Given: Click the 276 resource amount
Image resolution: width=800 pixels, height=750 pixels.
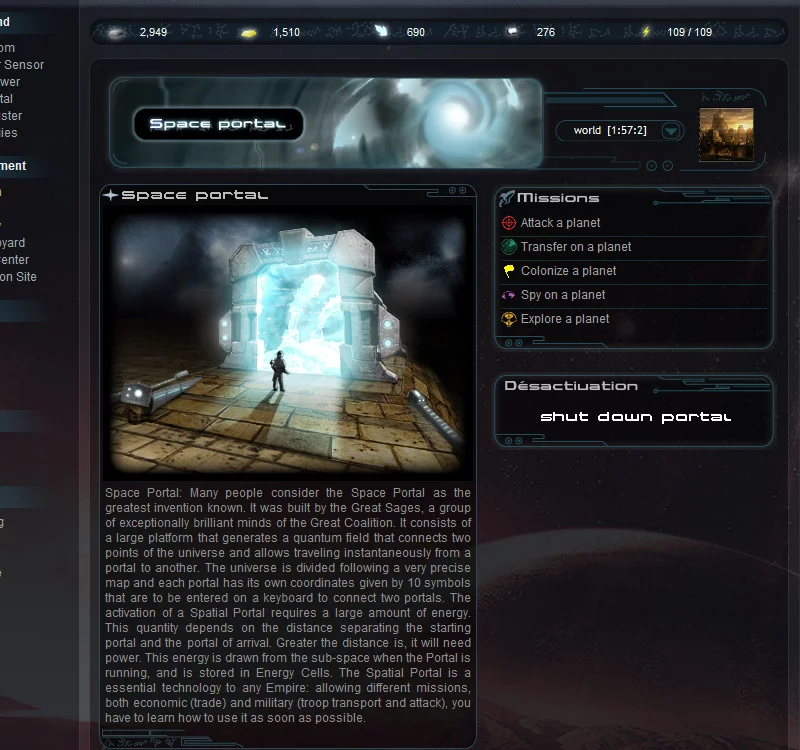Looking at the screenshot, I should [545, 32].
